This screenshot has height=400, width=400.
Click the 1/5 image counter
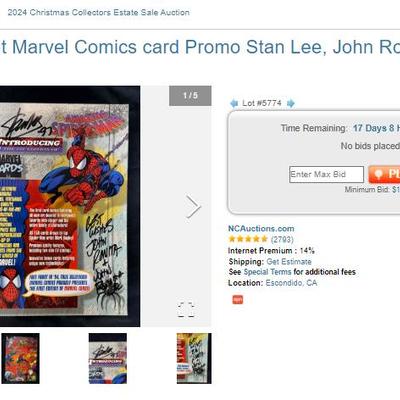pyautogui.click(x=190, y=96)
